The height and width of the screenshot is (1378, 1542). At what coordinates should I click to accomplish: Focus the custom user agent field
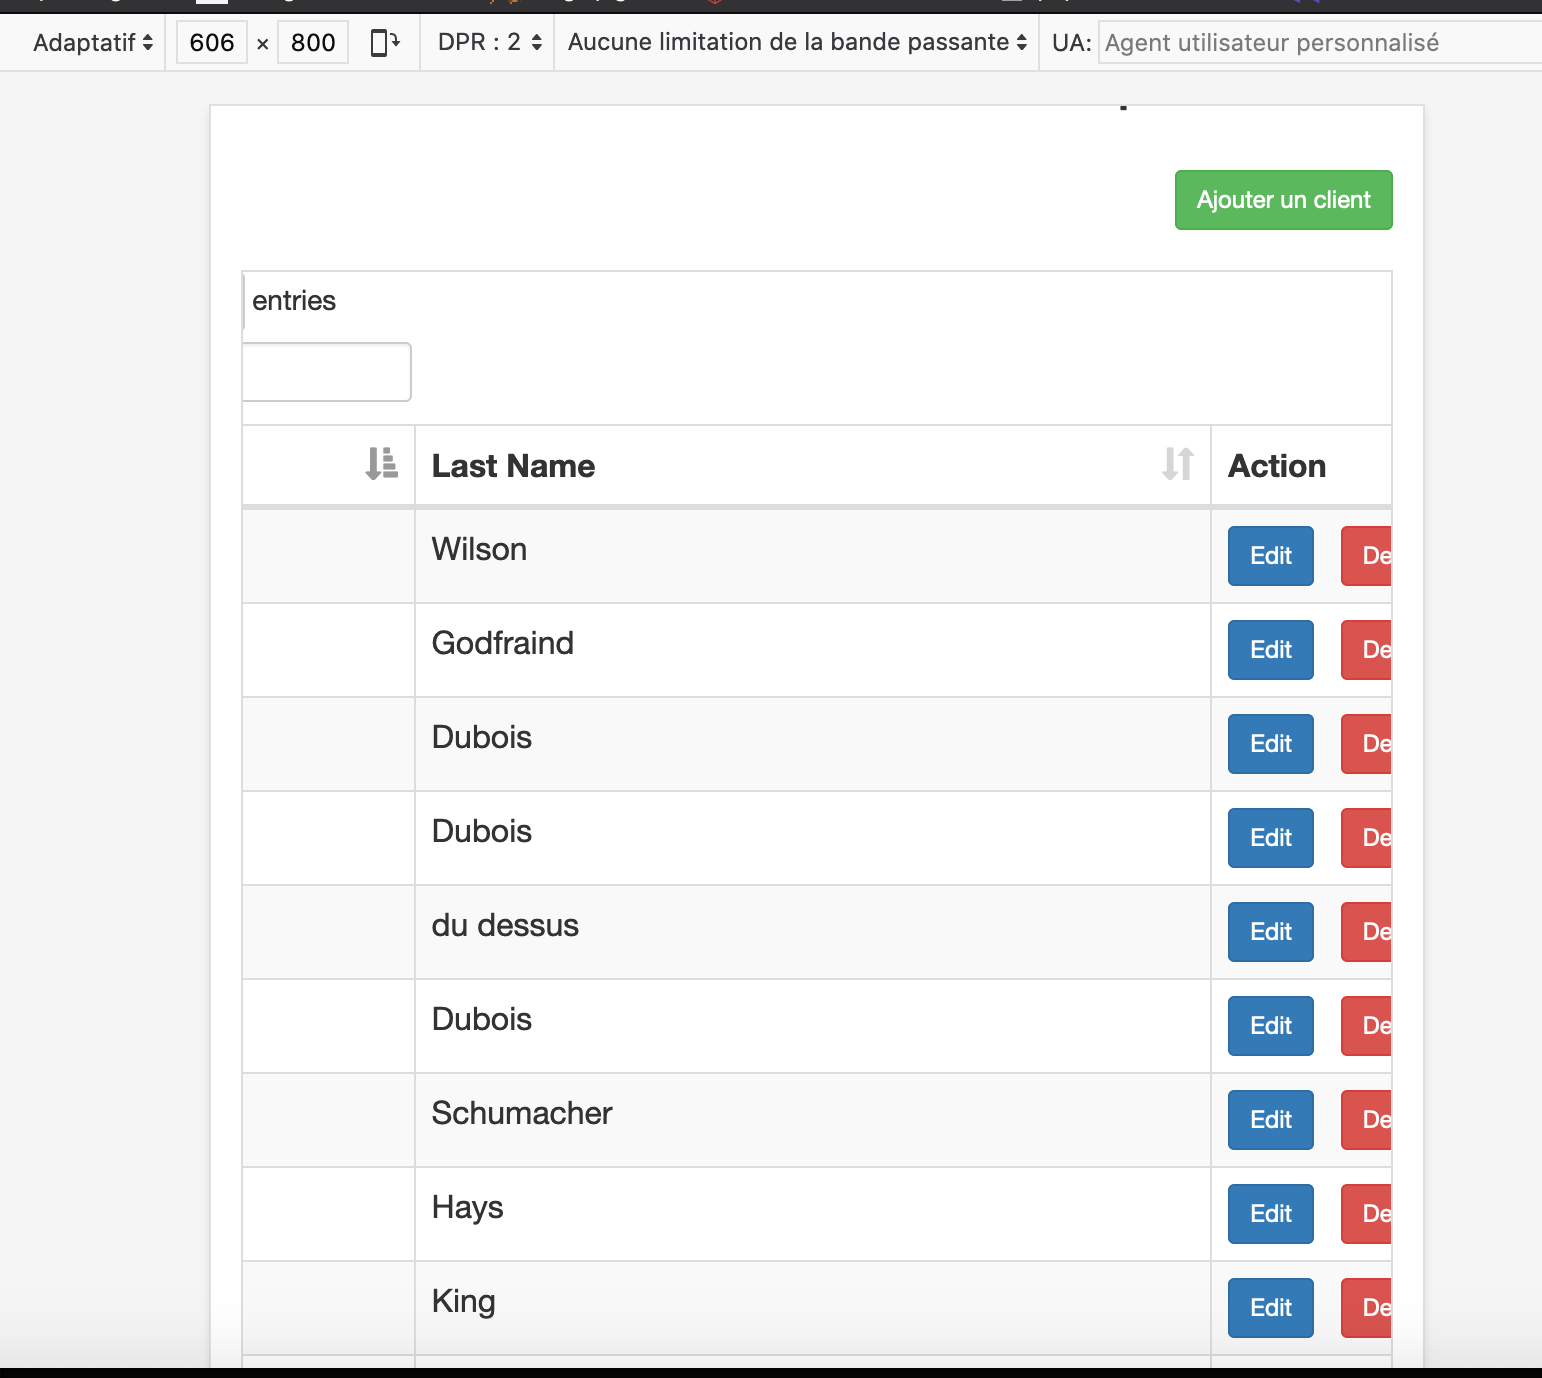(x=1320, y=42)
